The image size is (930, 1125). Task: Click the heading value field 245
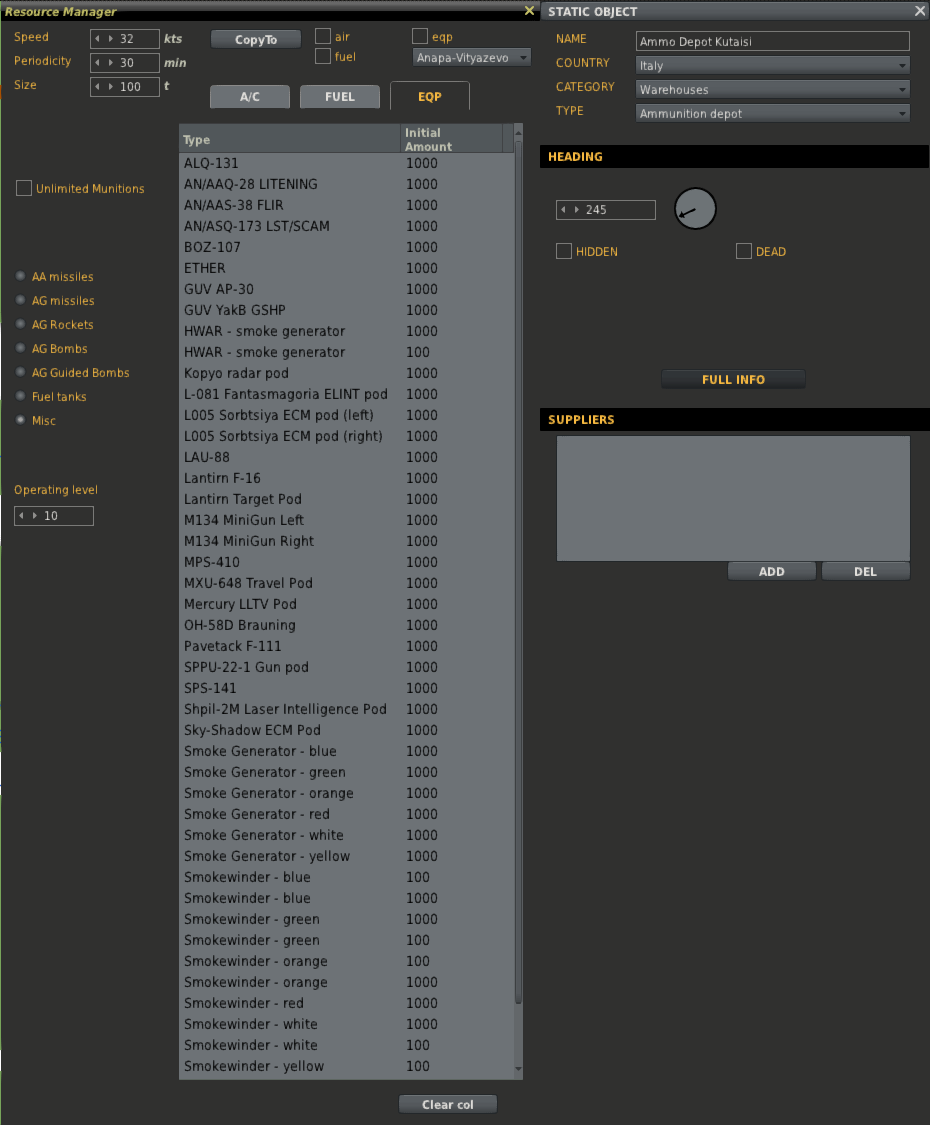pyautogui.click(x=606, y=210)
